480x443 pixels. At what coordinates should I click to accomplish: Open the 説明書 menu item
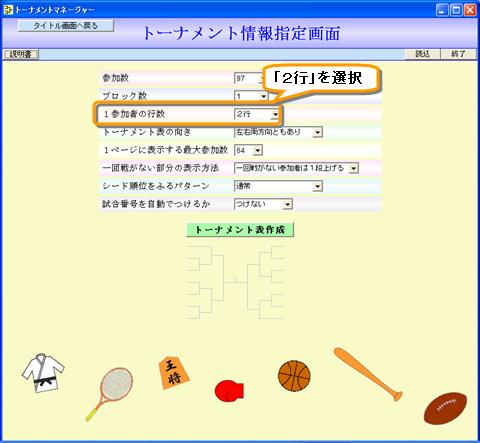21,54
